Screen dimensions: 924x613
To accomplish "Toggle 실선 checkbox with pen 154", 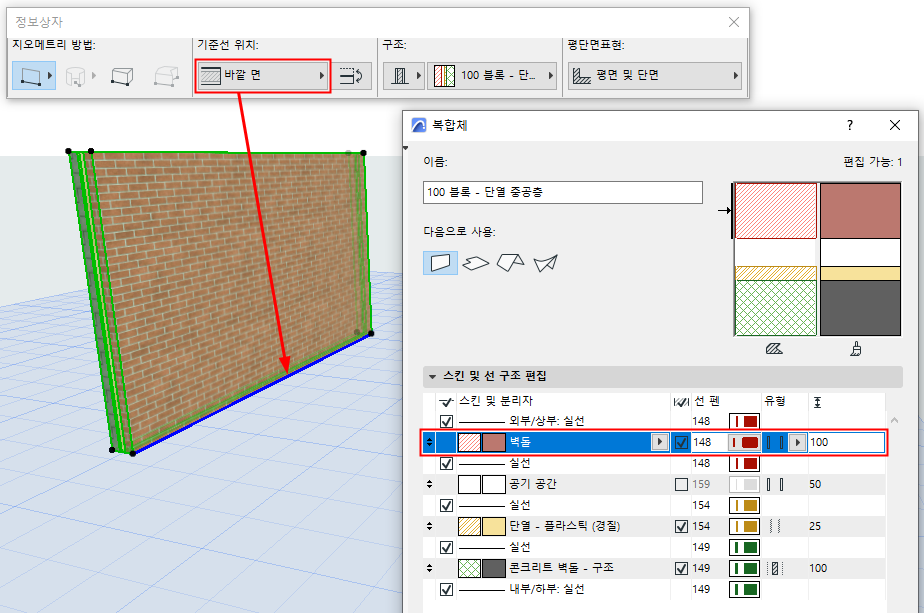I will (x=446, y=506).
